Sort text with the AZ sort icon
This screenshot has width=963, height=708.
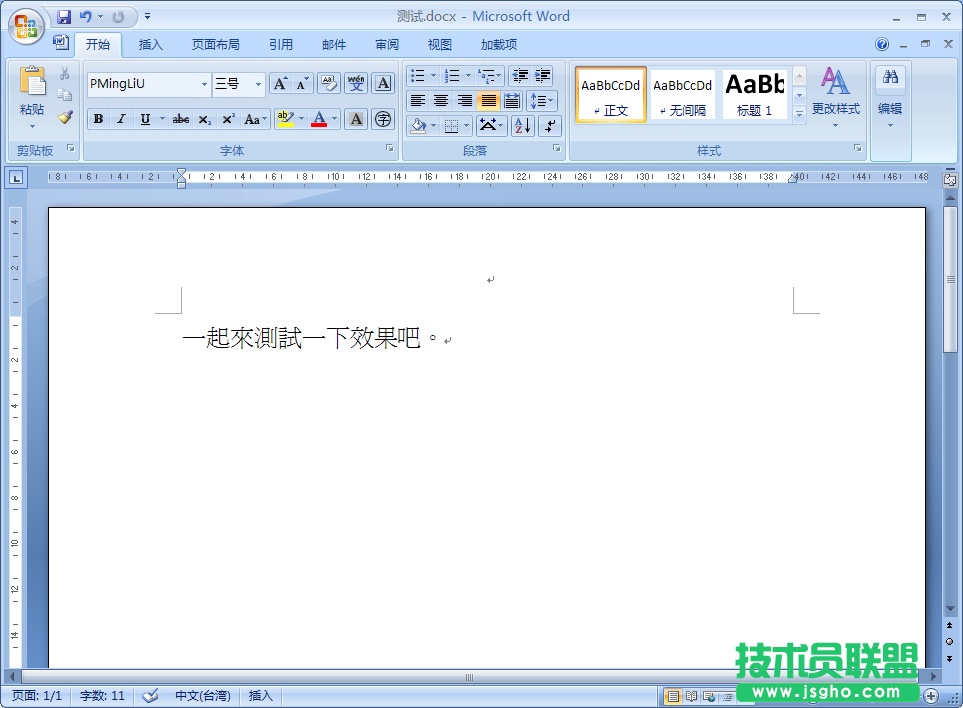tap(522, 125)
